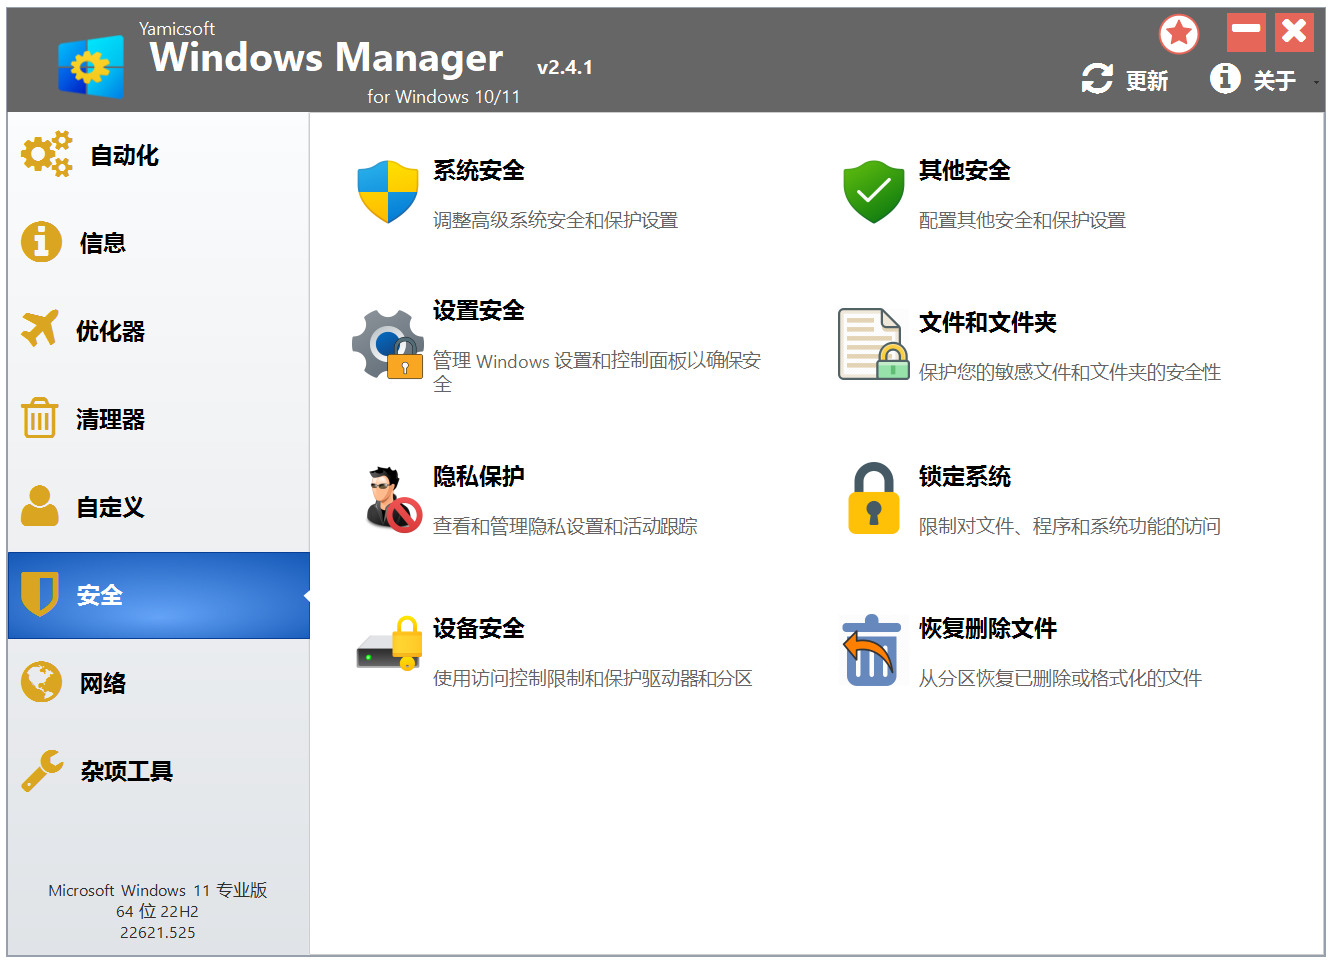Image resolution: width=1329 pixels, height=964 pixels.
Task: Open the 其他安全 title link
Action: [x=965, y=170]
